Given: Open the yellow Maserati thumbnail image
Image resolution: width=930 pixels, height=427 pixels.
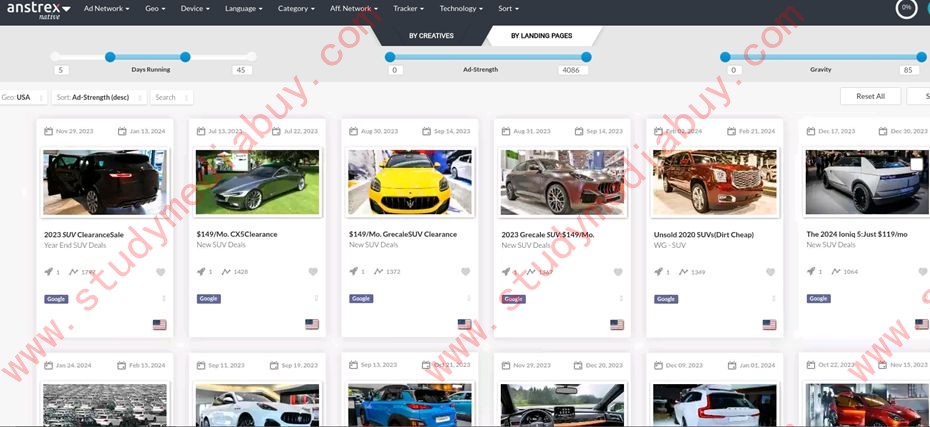Looking at the screenshot, I should coord(410,182).
